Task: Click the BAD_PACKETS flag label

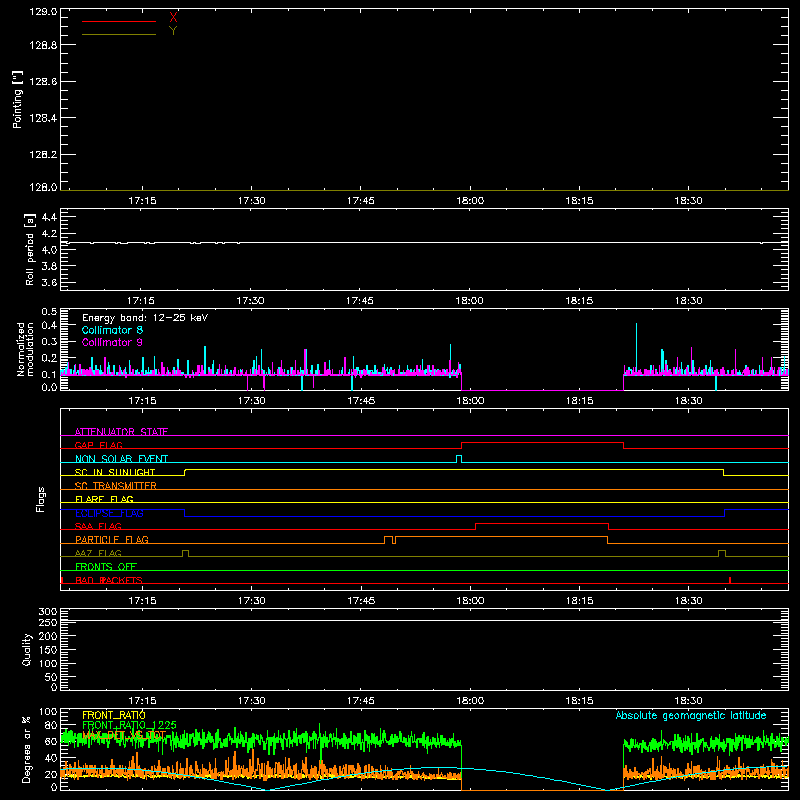Action: click(109, 580)
